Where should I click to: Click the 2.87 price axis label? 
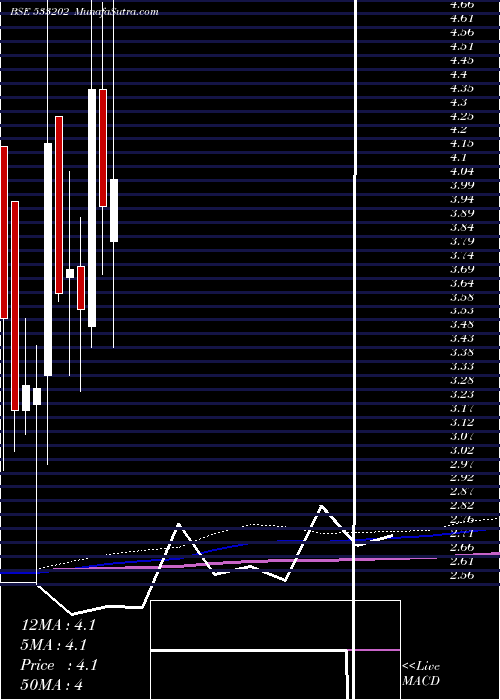tap(462, 492)
